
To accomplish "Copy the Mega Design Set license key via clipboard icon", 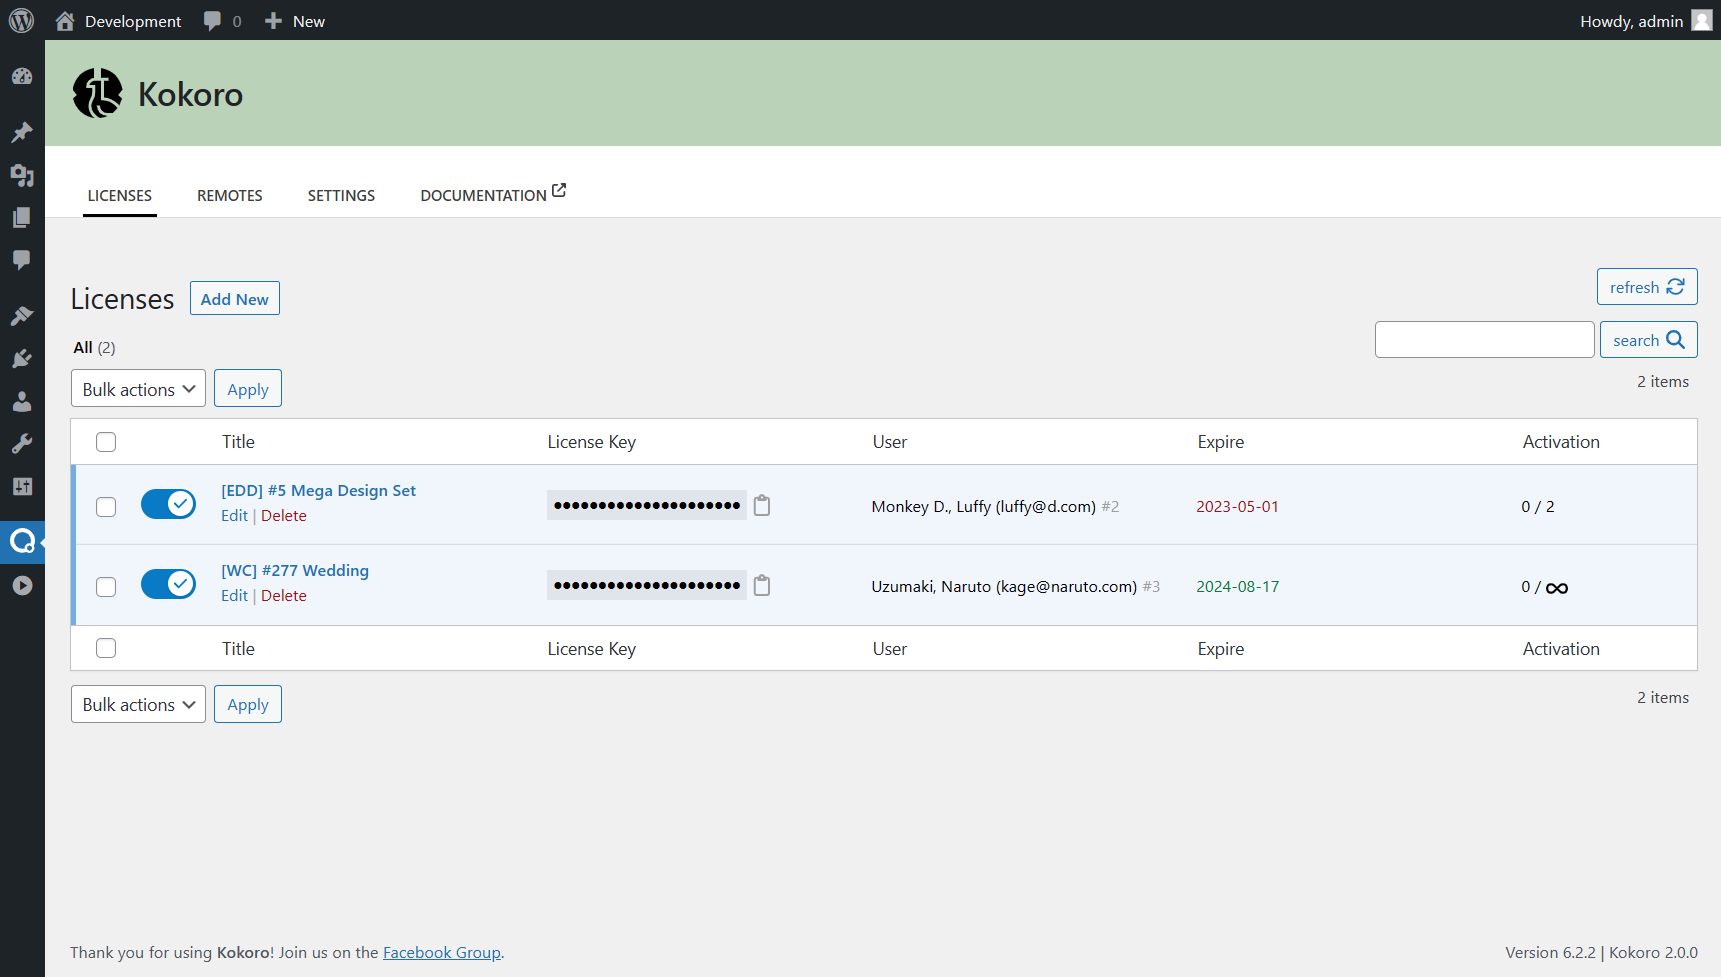I will (x=761, y=506).
